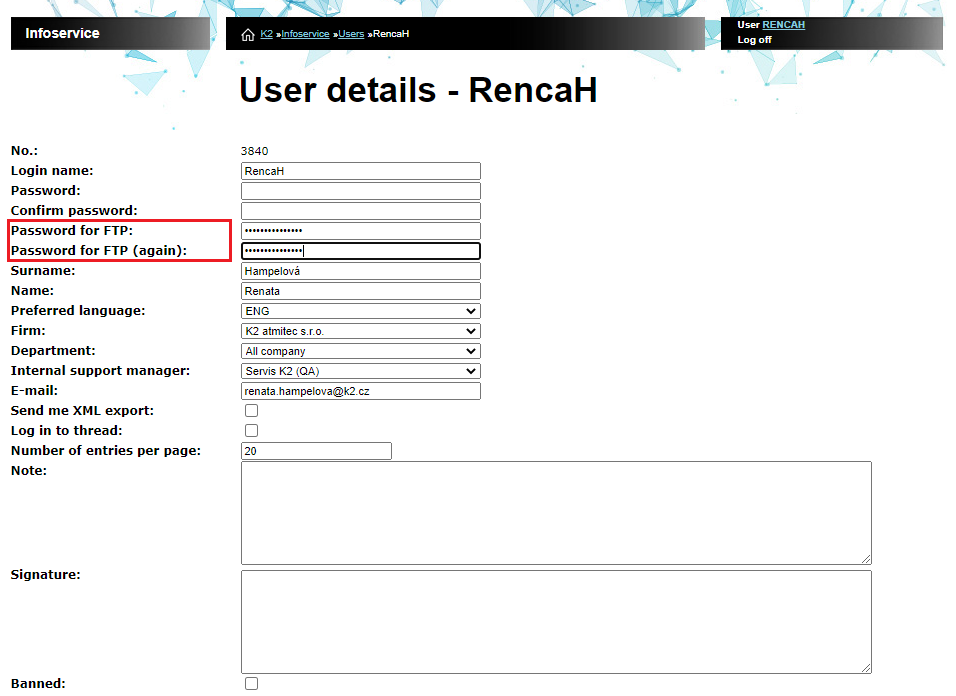Click the Infoservice header banner
This screenshot has height=696, width=956.
[x=110, y=34]
